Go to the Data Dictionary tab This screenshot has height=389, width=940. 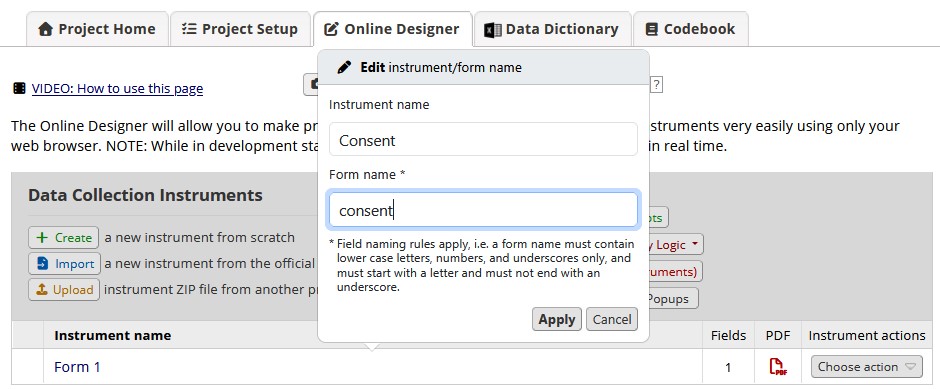[x=552, y=29]
